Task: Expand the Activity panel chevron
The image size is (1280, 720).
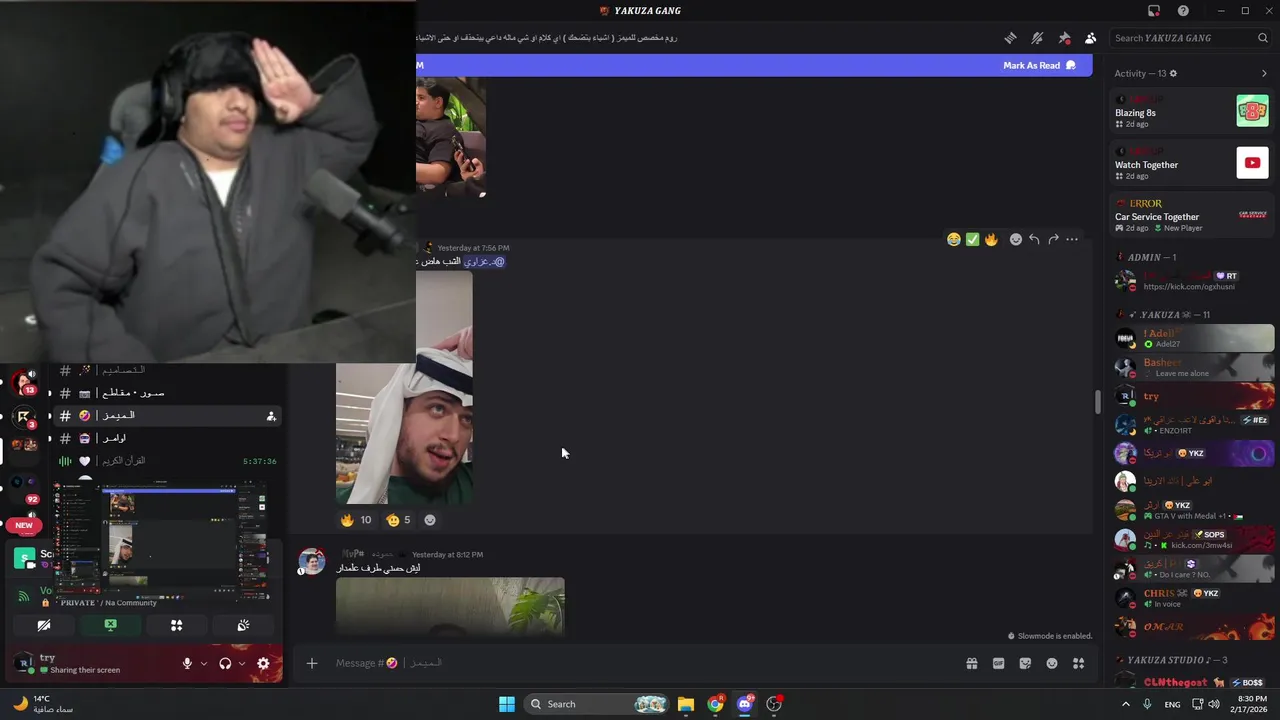Action: pyautogui.click(x=1264, y=73)
